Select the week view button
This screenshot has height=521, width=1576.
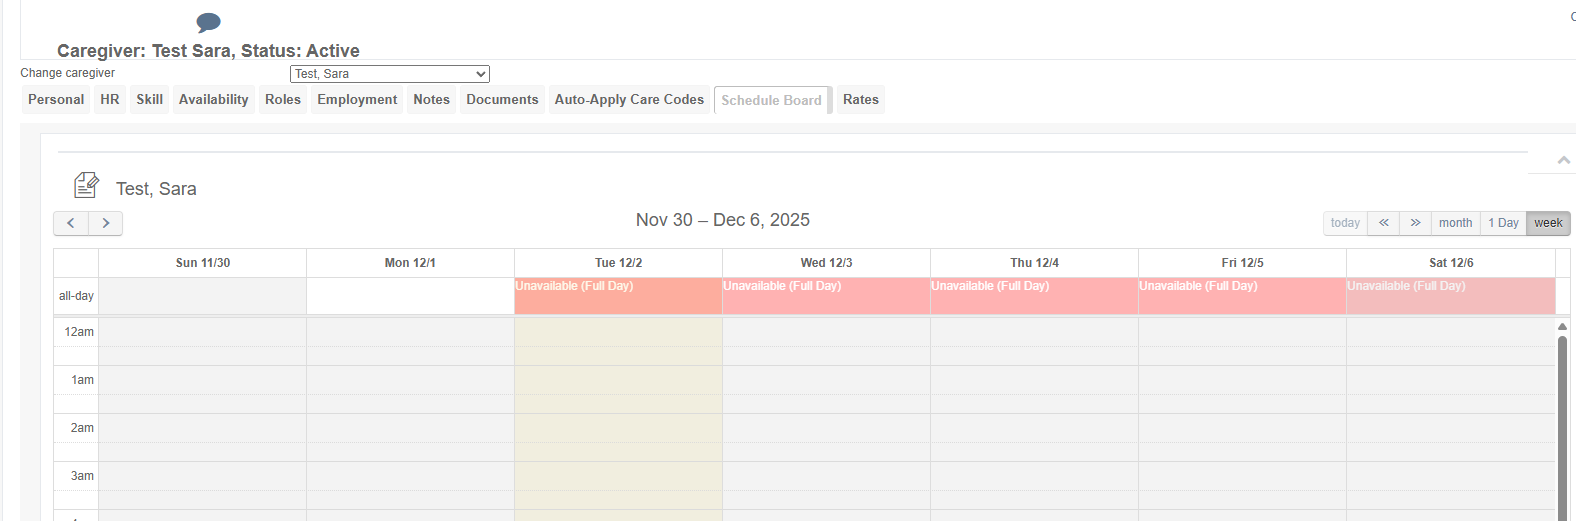(x=1548, y=223)
